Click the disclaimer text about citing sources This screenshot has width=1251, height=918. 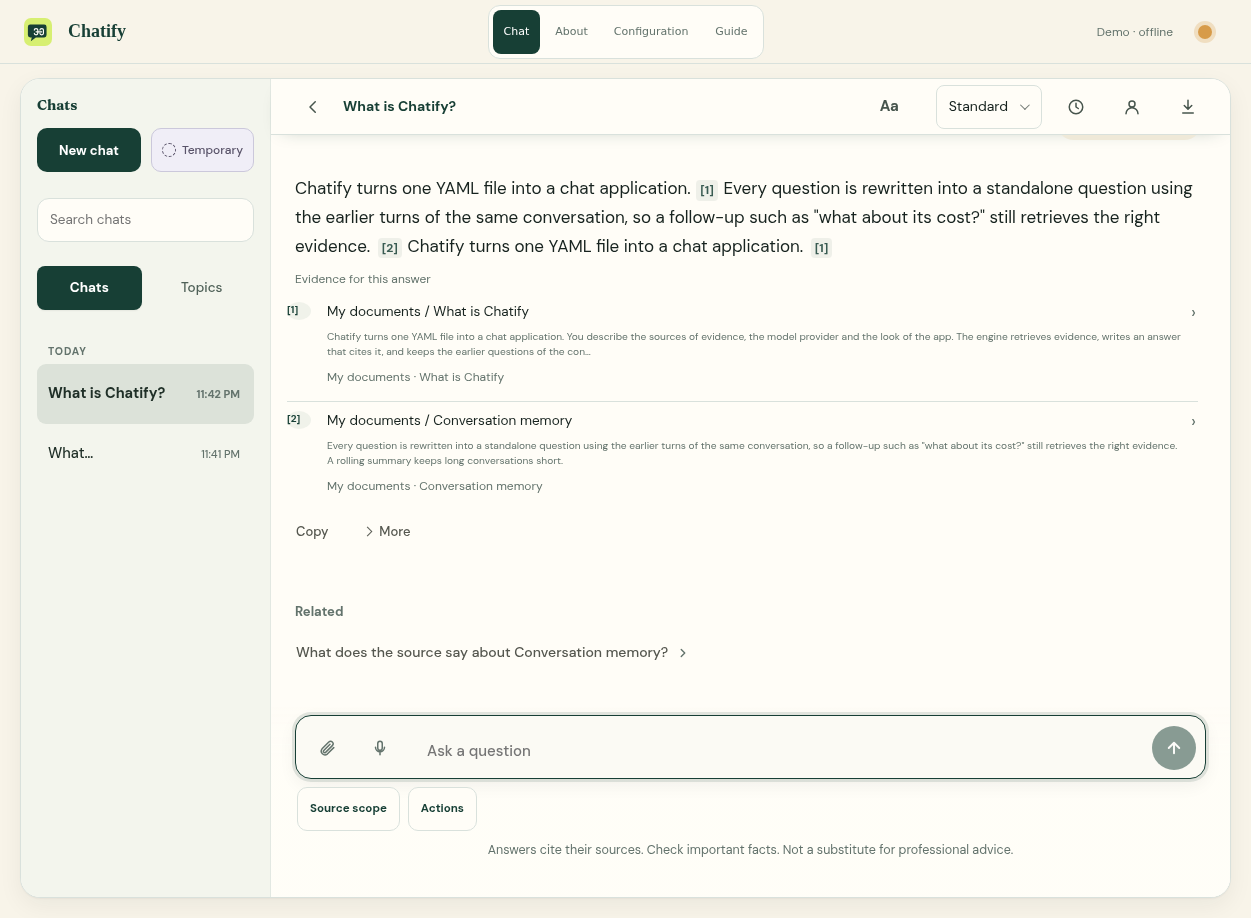750,850
